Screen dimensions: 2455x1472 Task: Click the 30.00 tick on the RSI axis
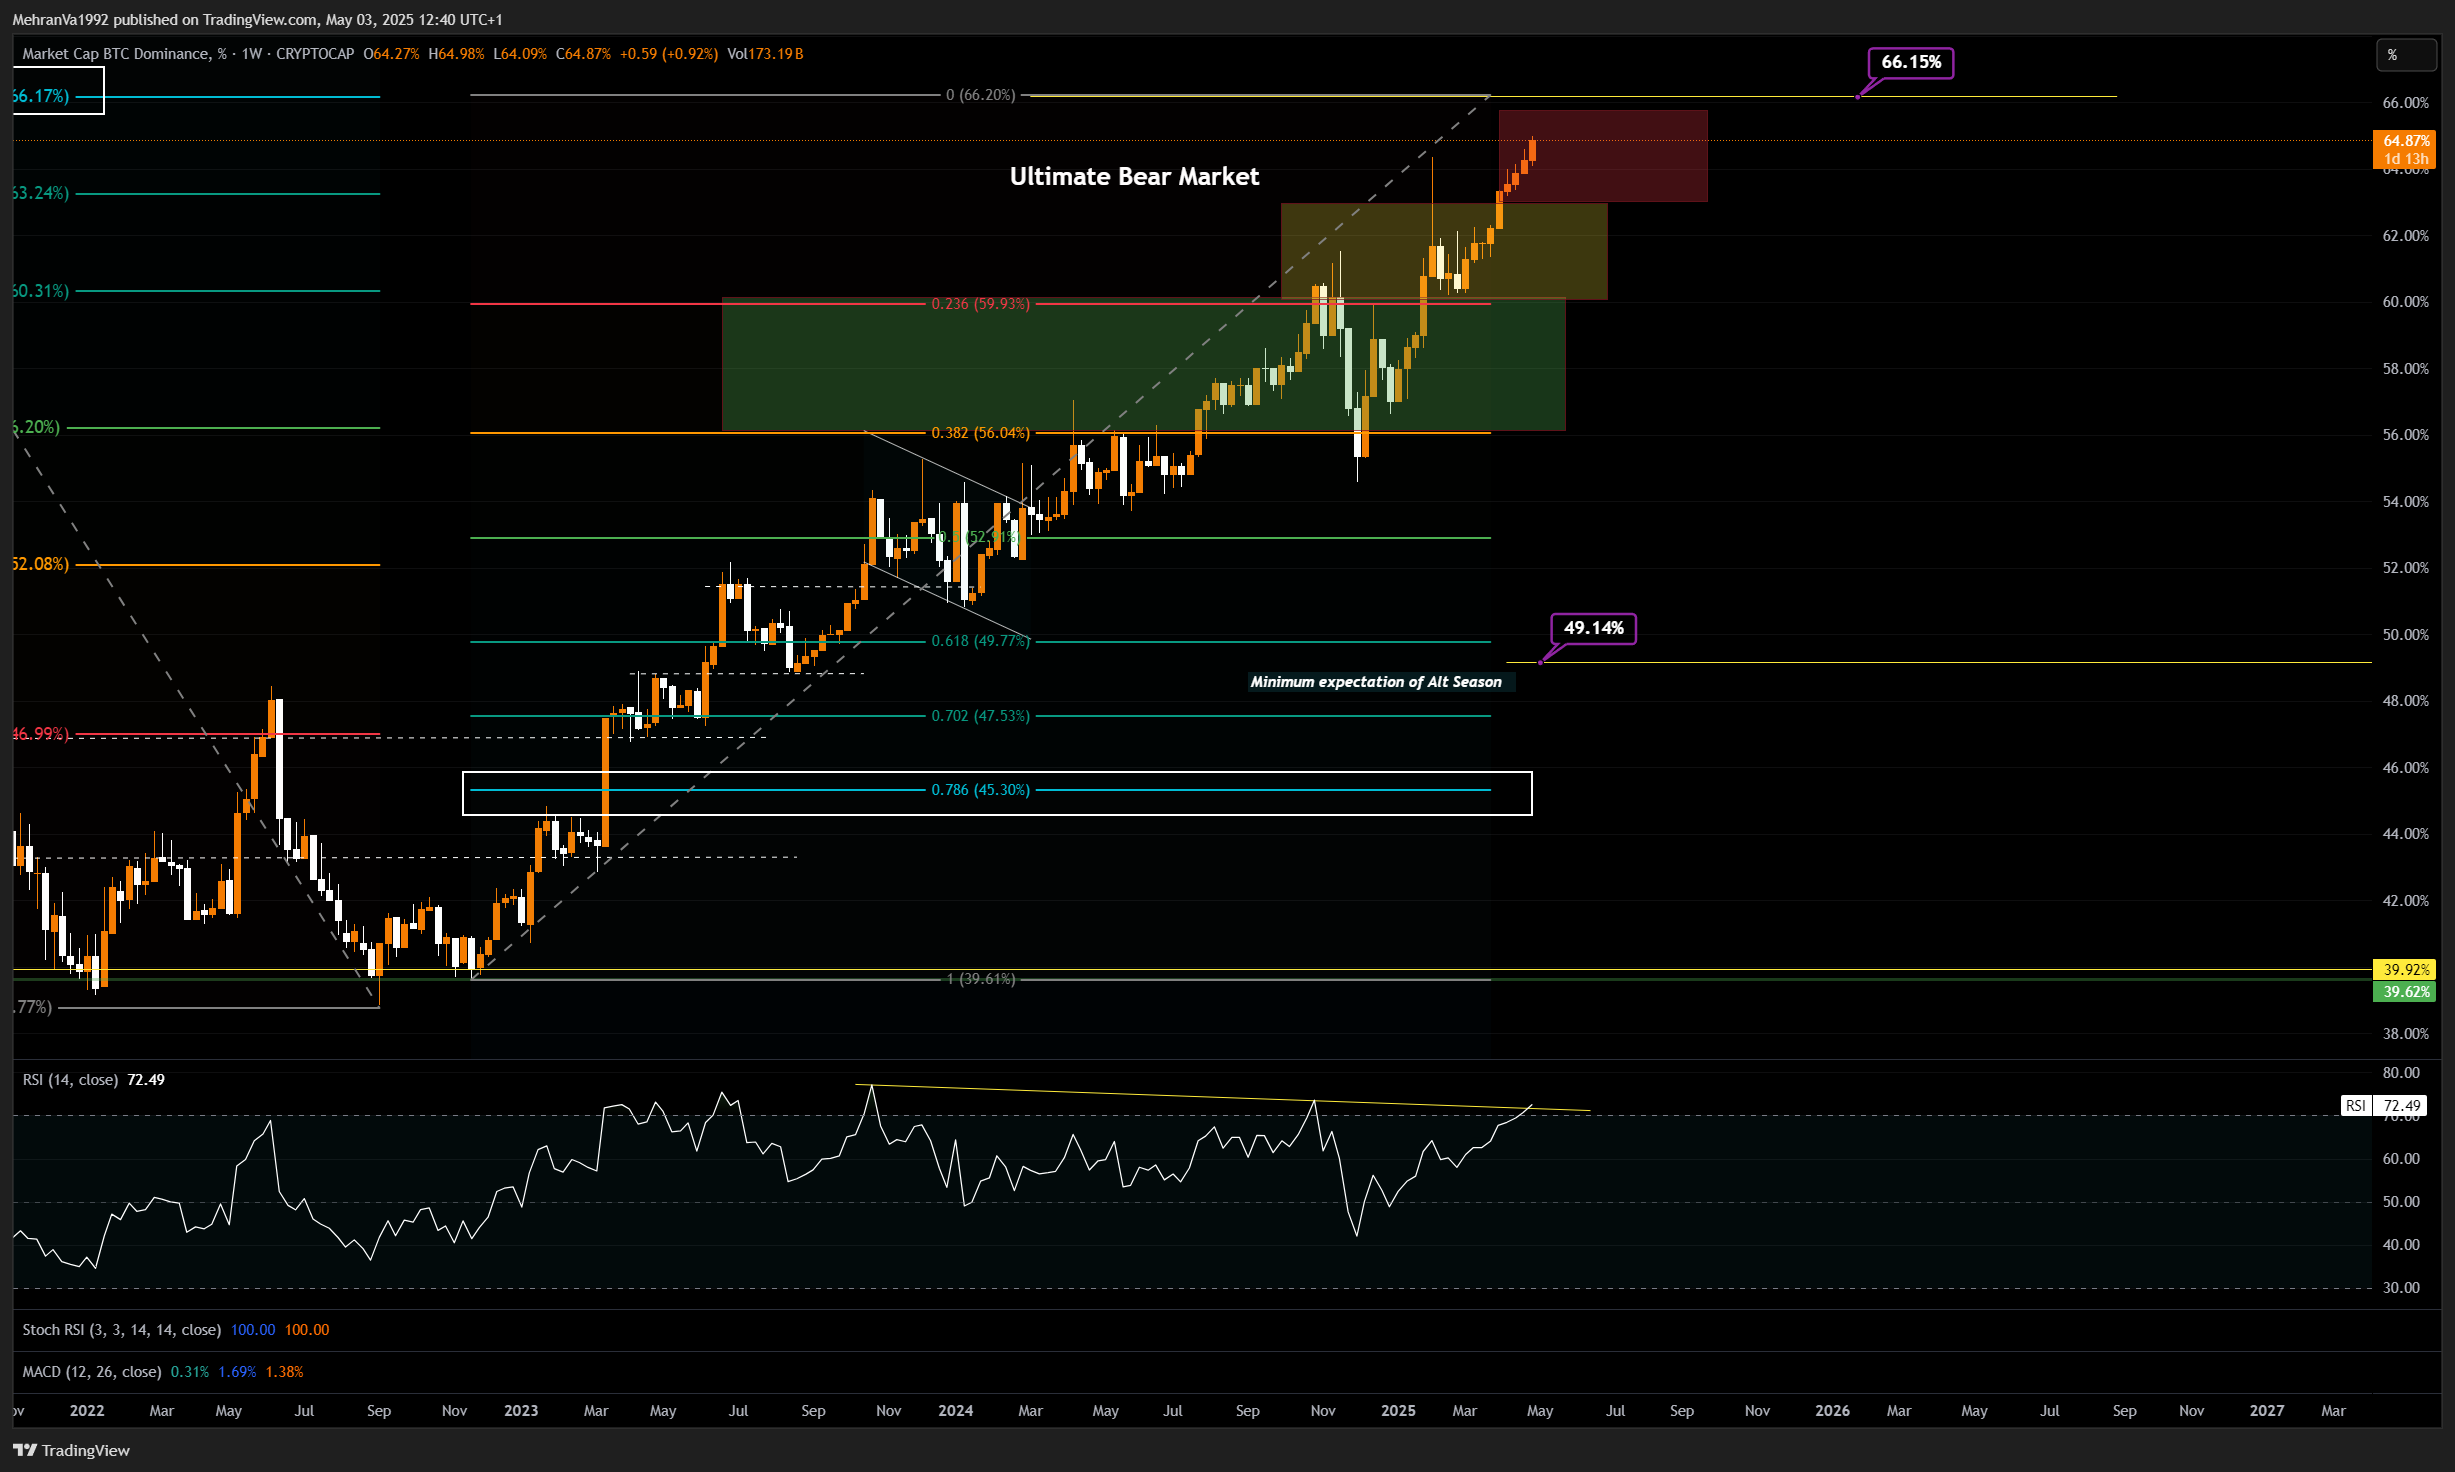(x=2401, y=1288)
